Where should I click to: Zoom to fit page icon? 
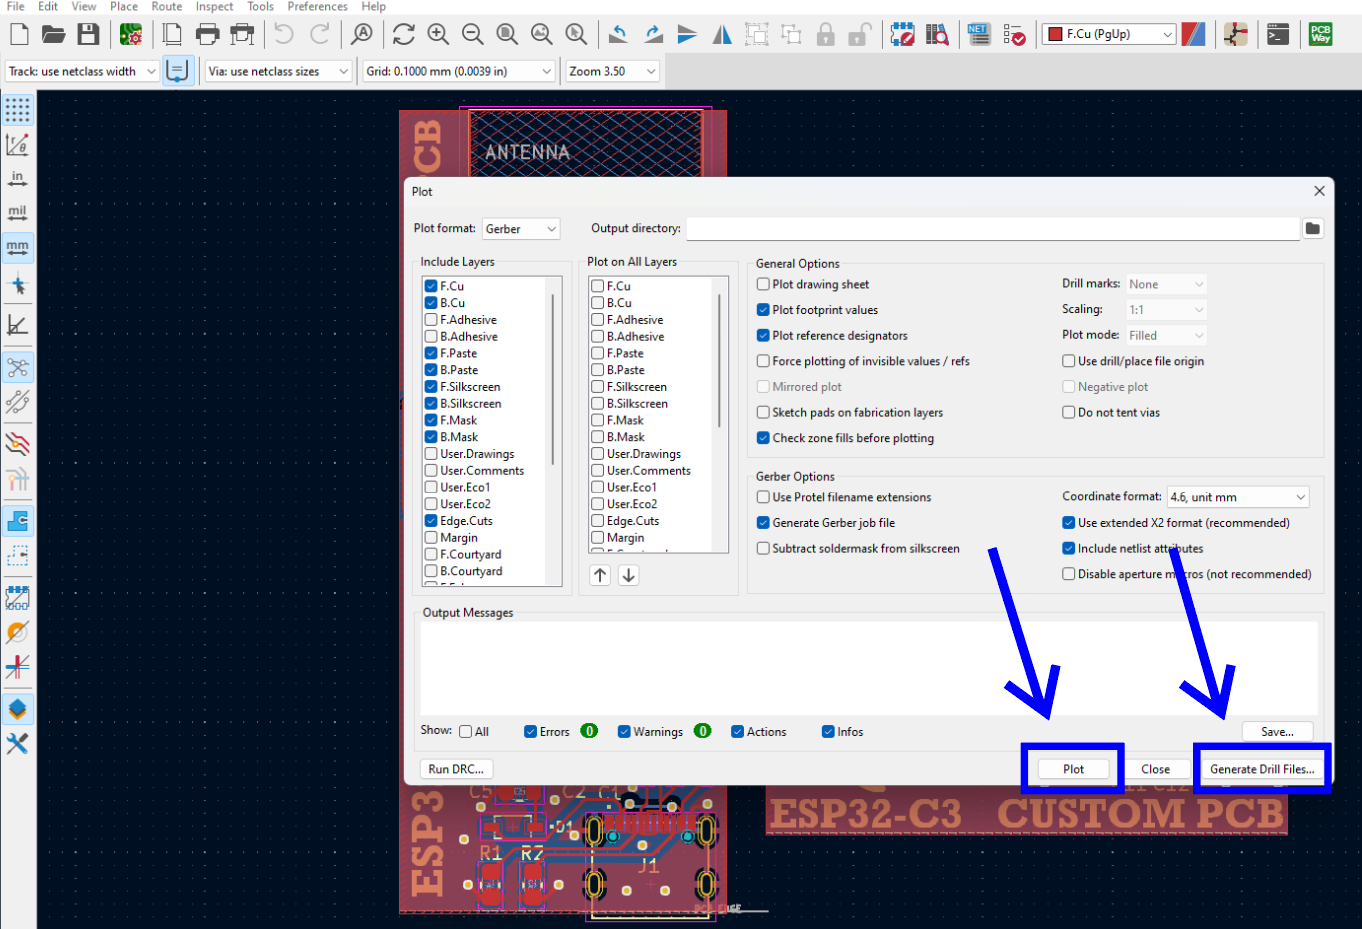(507, 35)
